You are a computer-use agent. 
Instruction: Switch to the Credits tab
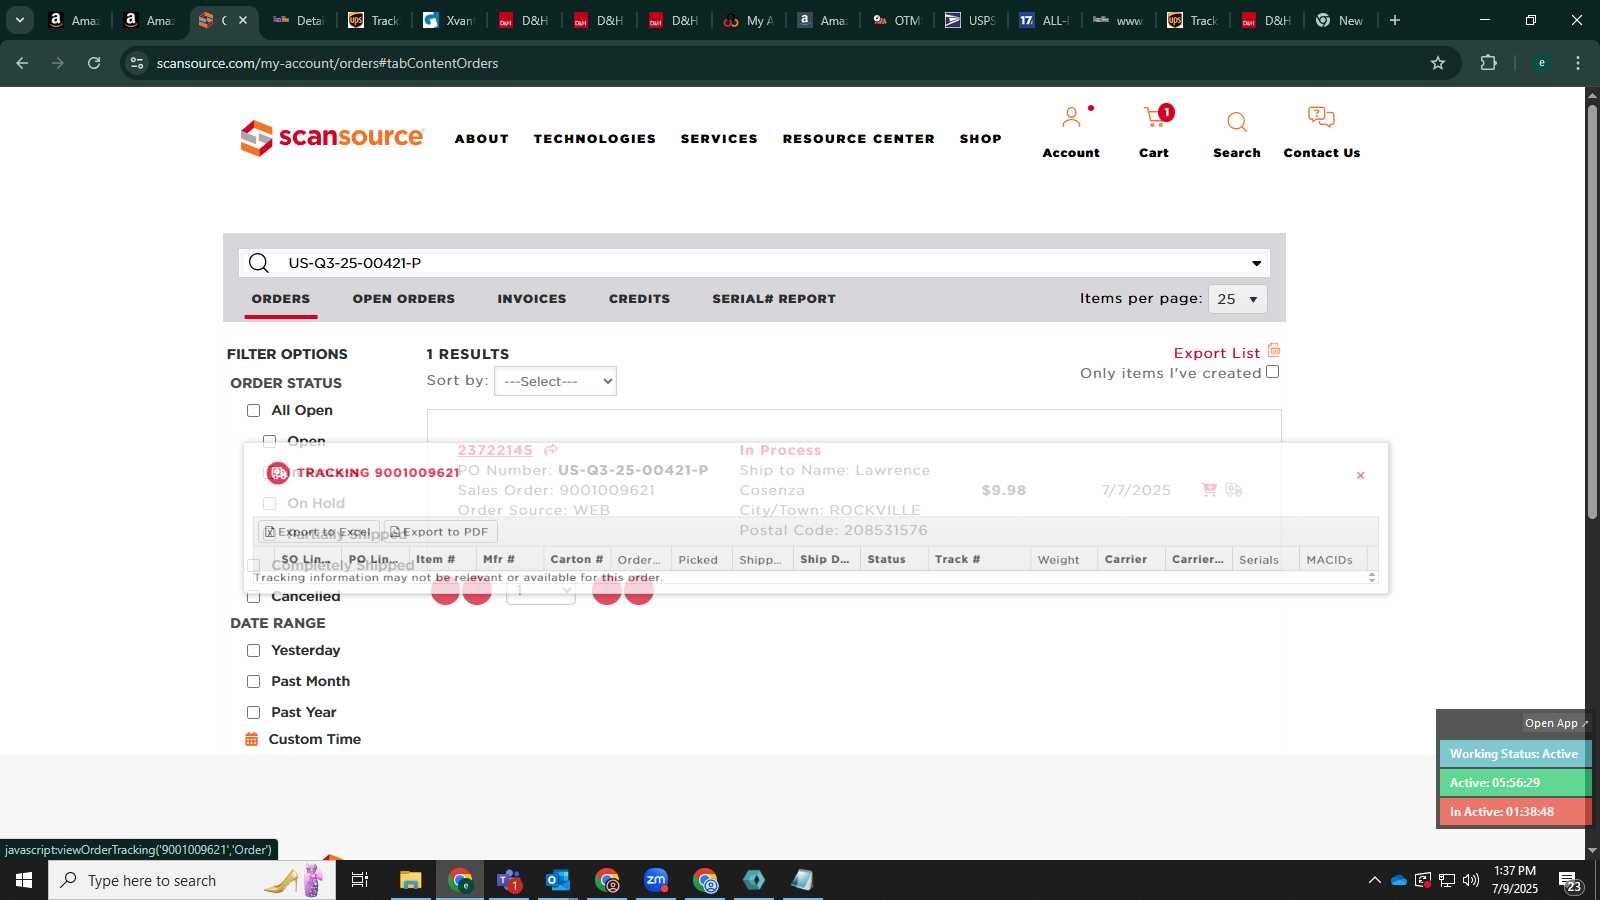coord(639,299)
